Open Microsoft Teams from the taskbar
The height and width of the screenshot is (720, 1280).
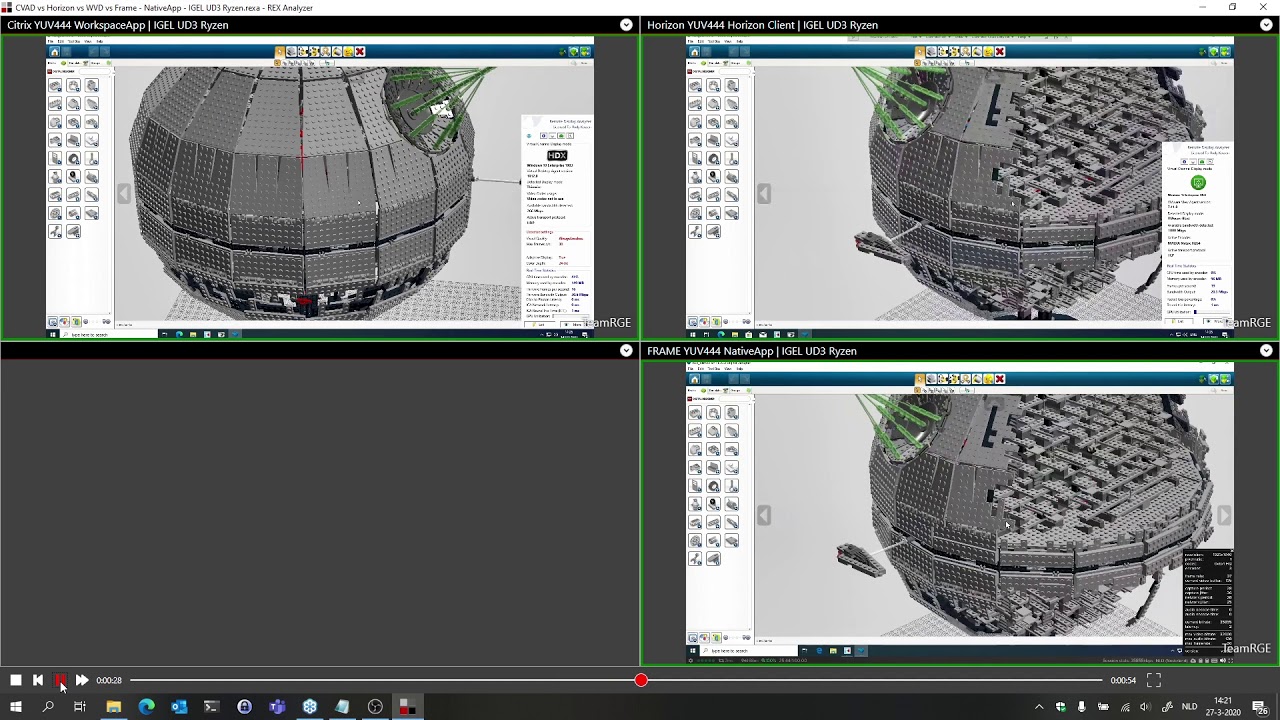(x=277, y=707)
